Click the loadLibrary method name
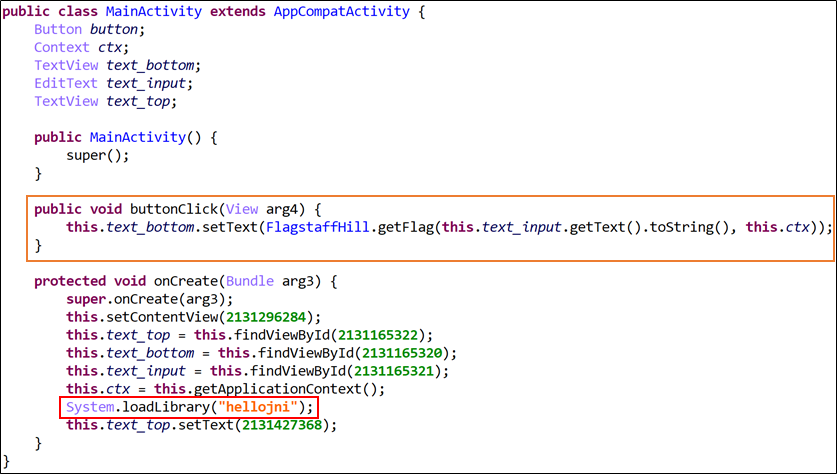 pyautogui.click(x=165, y=407)
